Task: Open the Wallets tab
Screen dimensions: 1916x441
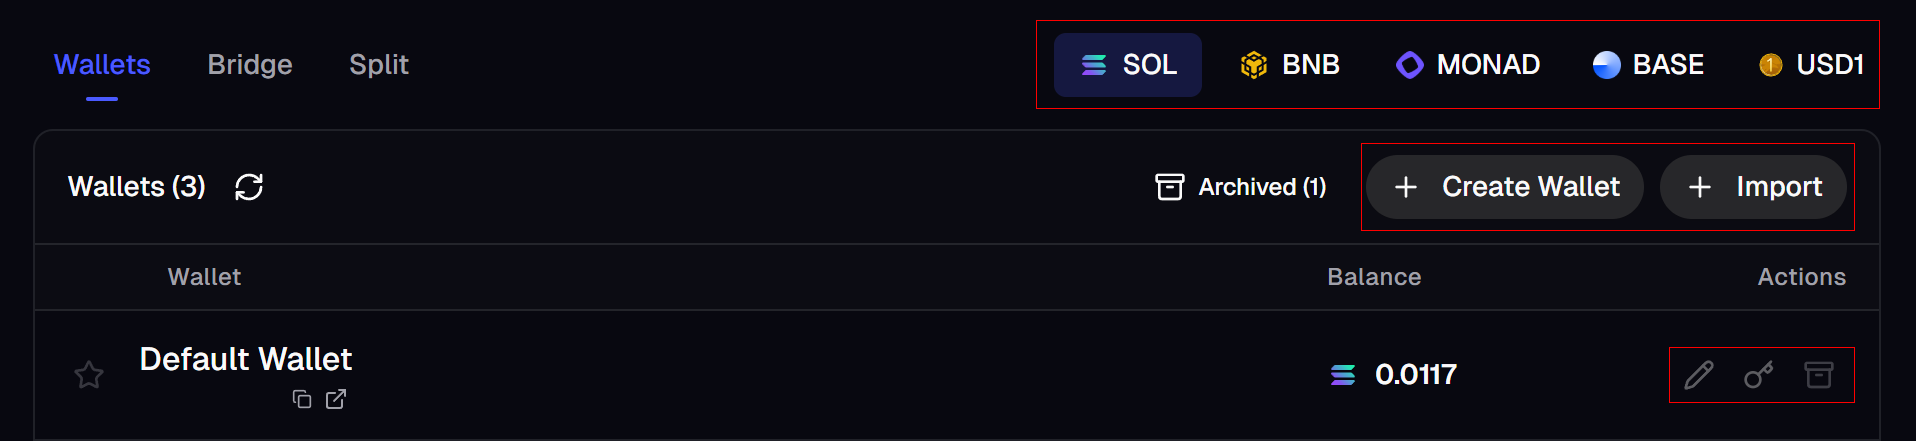Action: click(102, 65)
